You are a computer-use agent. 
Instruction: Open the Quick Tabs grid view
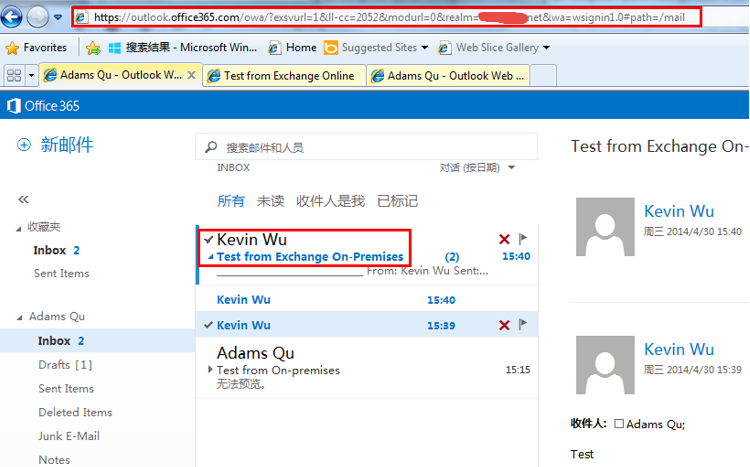click(x=14, y=76)
